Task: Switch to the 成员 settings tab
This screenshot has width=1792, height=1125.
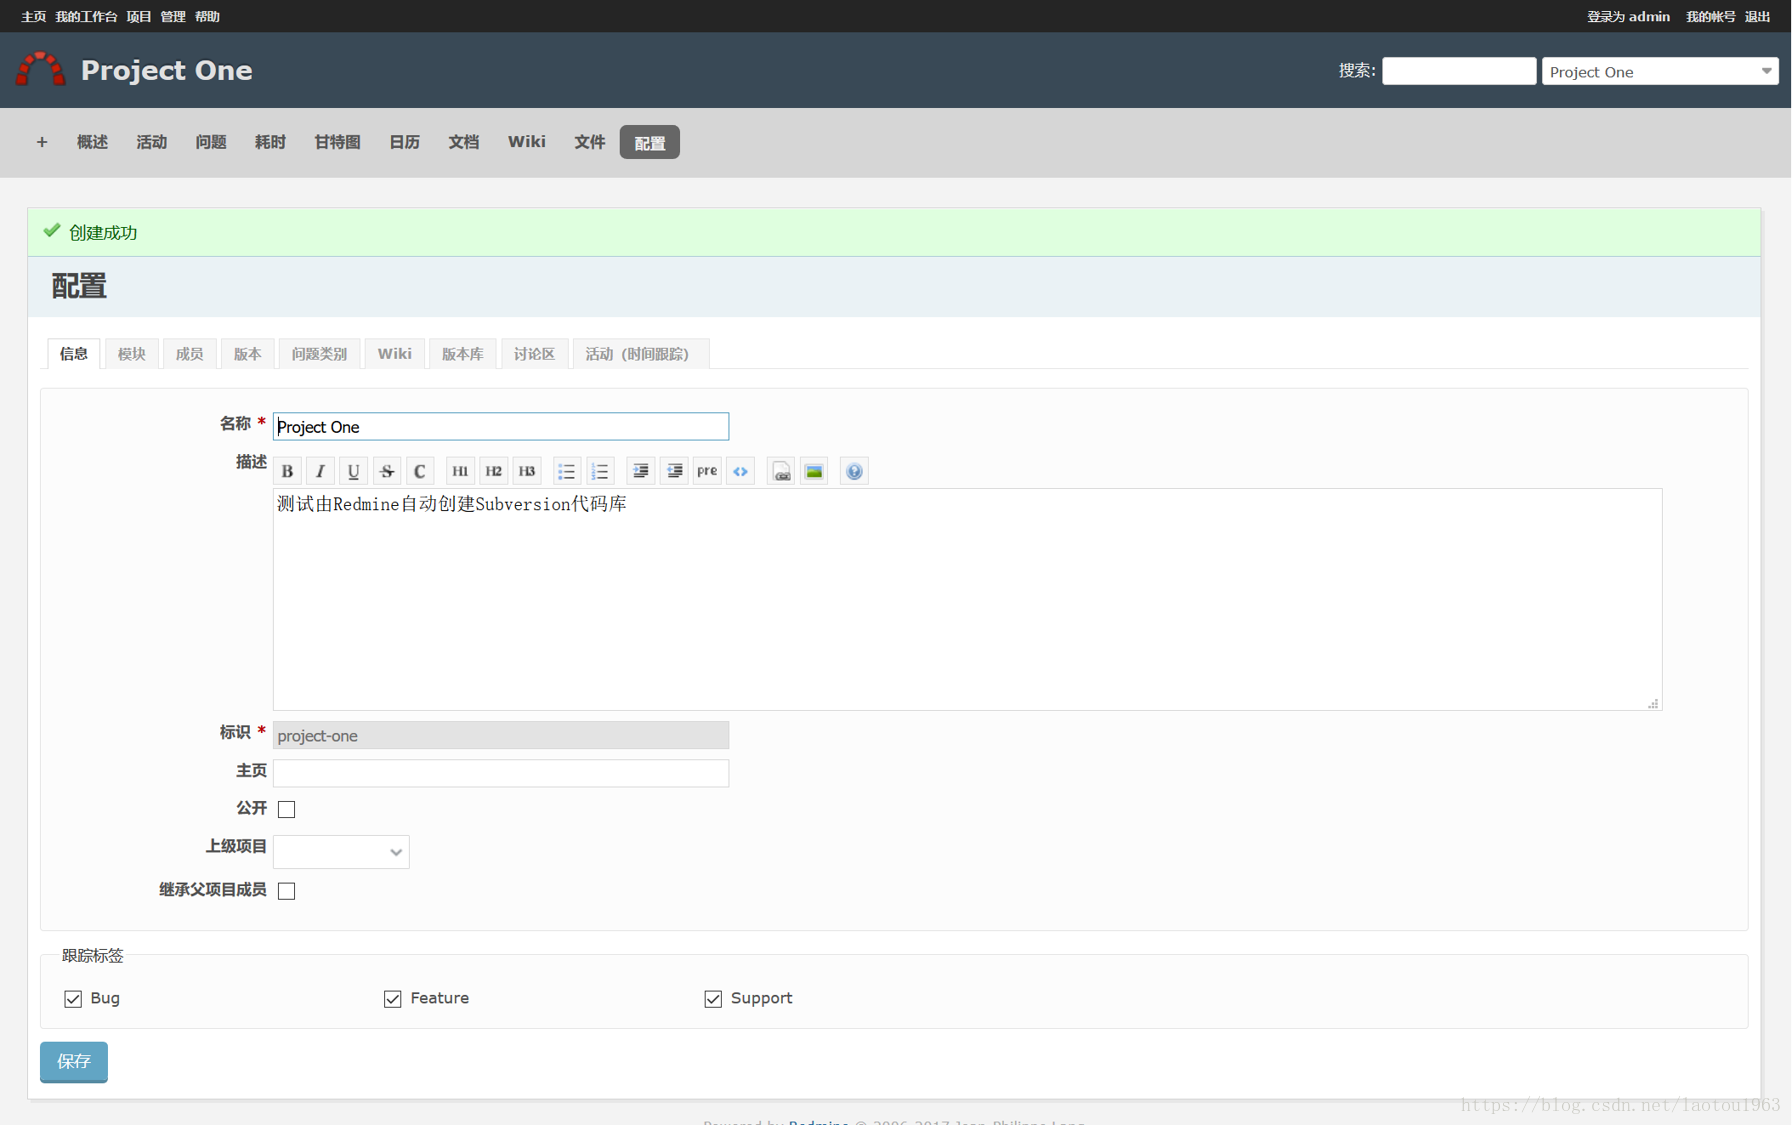Action: pyautogui.click(x=190, y=354)
